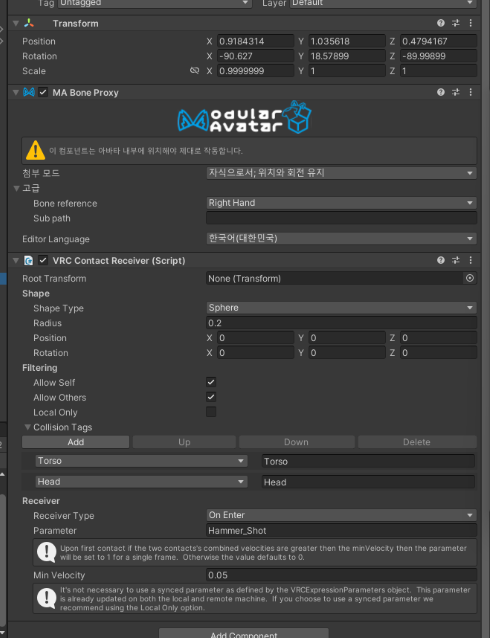Click the Min Velocity field

341,575
